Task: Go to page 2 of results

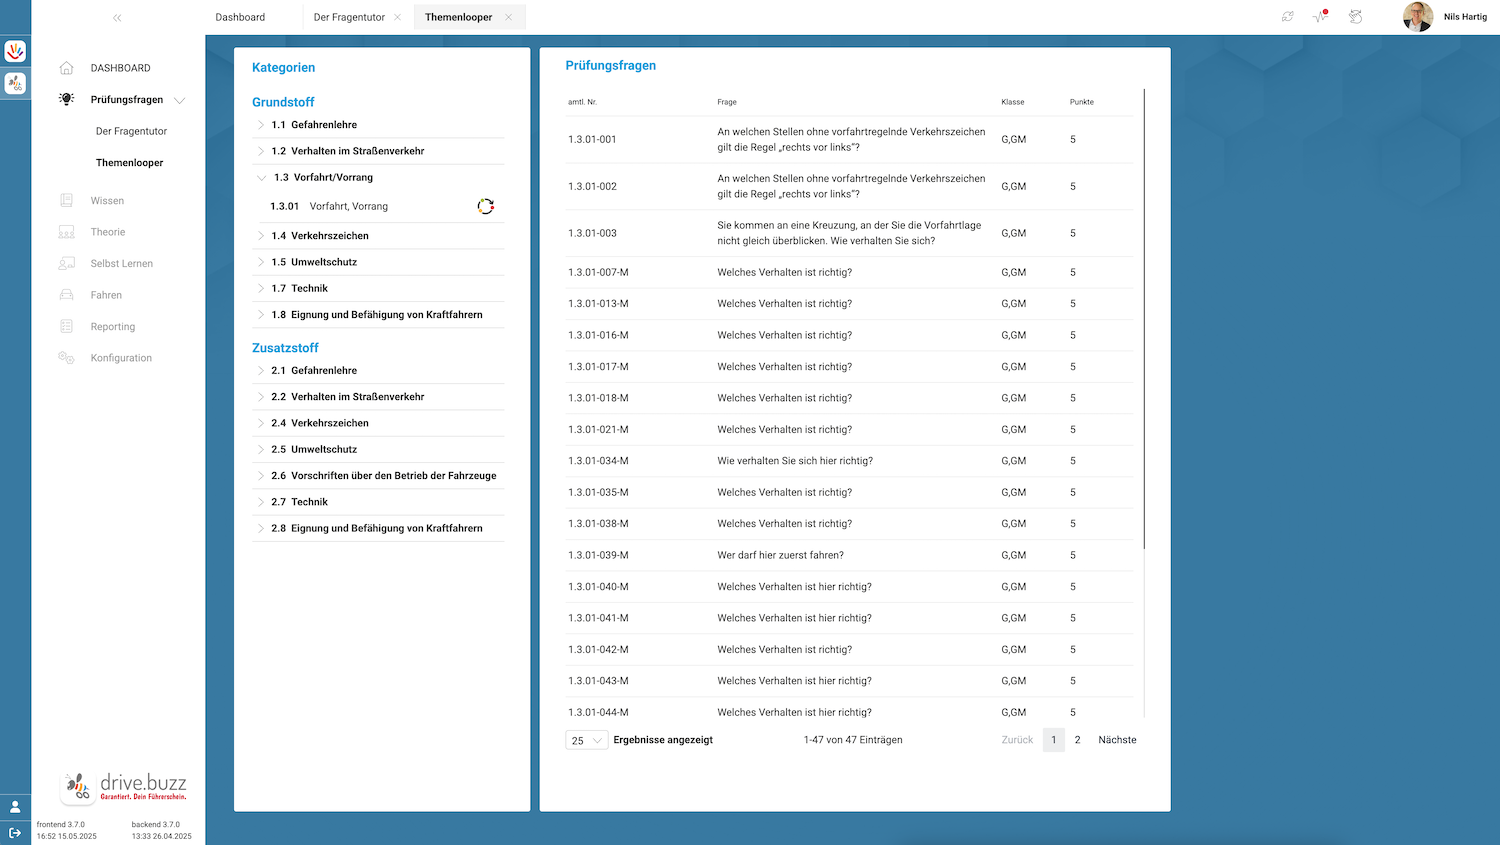Action: pos(1077,740)
